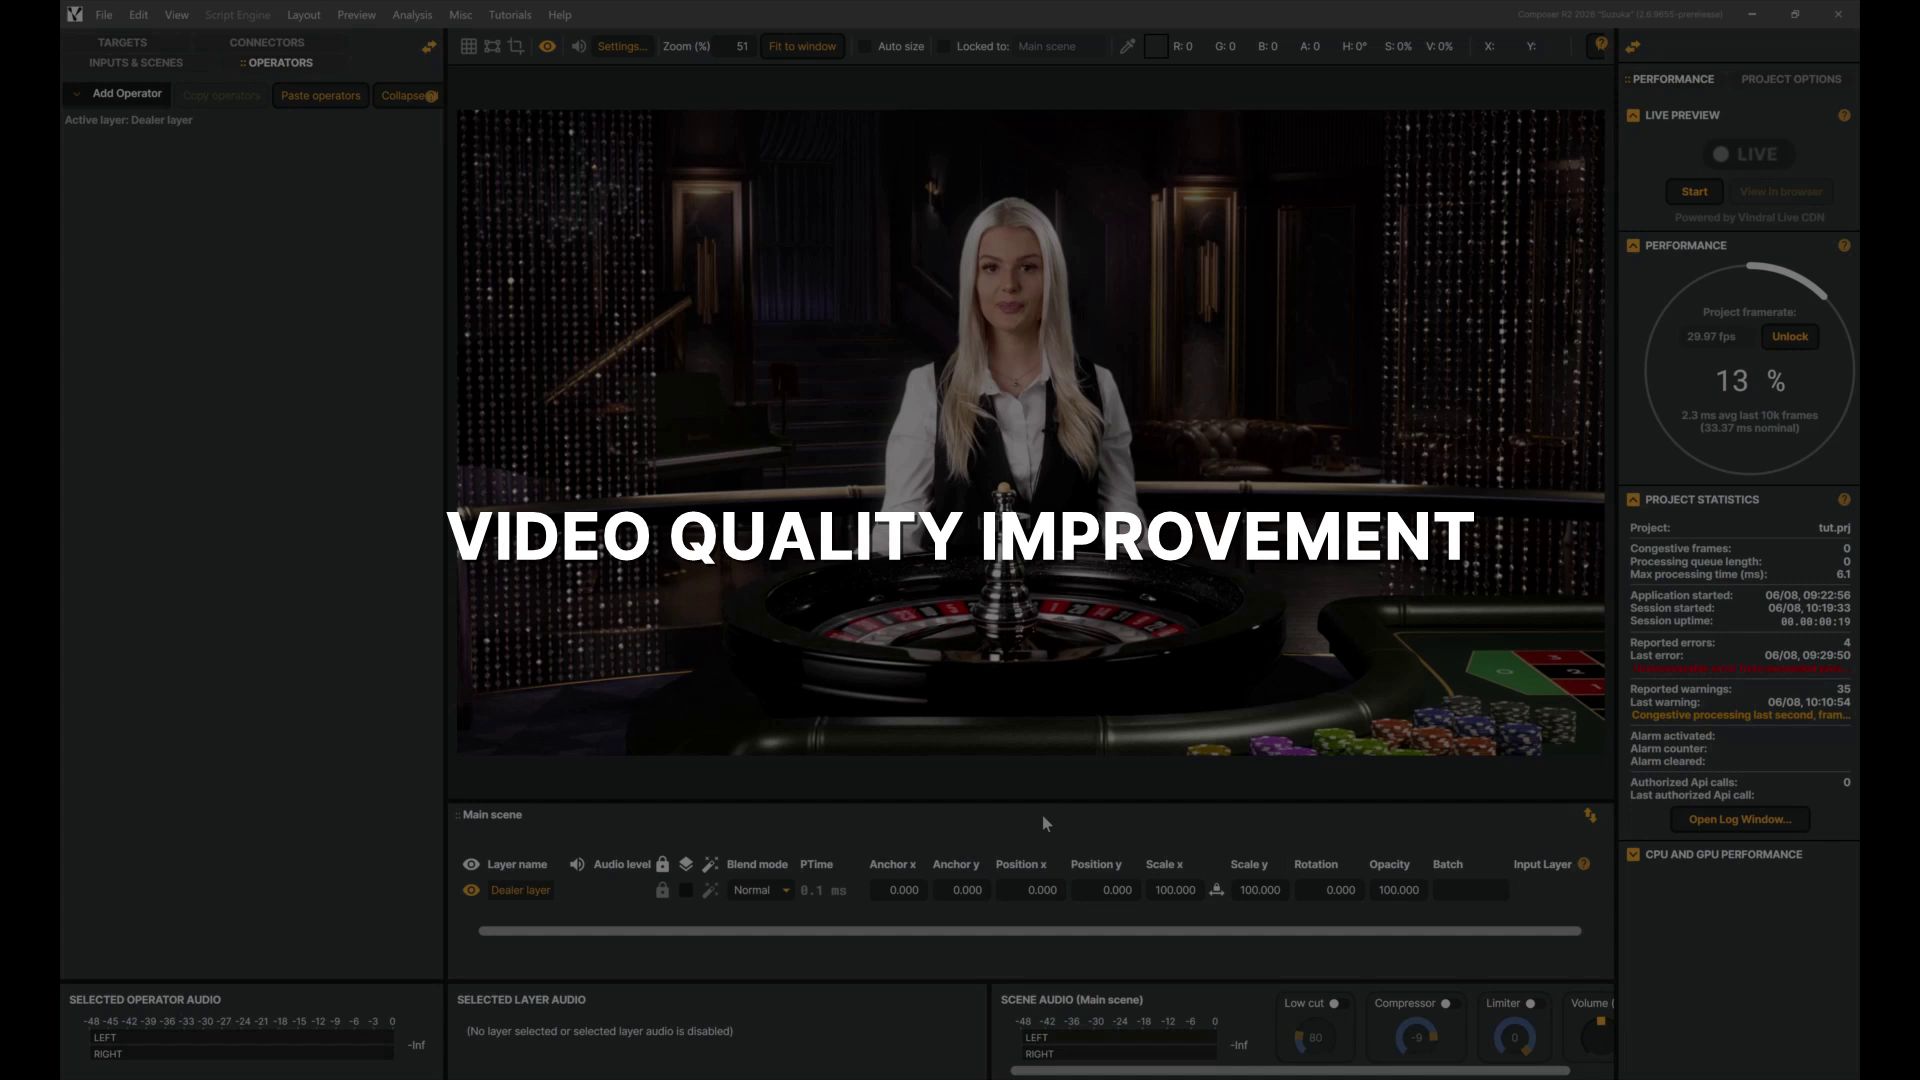Screen dimensions: 1920x1080
Task: Open Performance section help icon
Action: [x=1844, y=245]
